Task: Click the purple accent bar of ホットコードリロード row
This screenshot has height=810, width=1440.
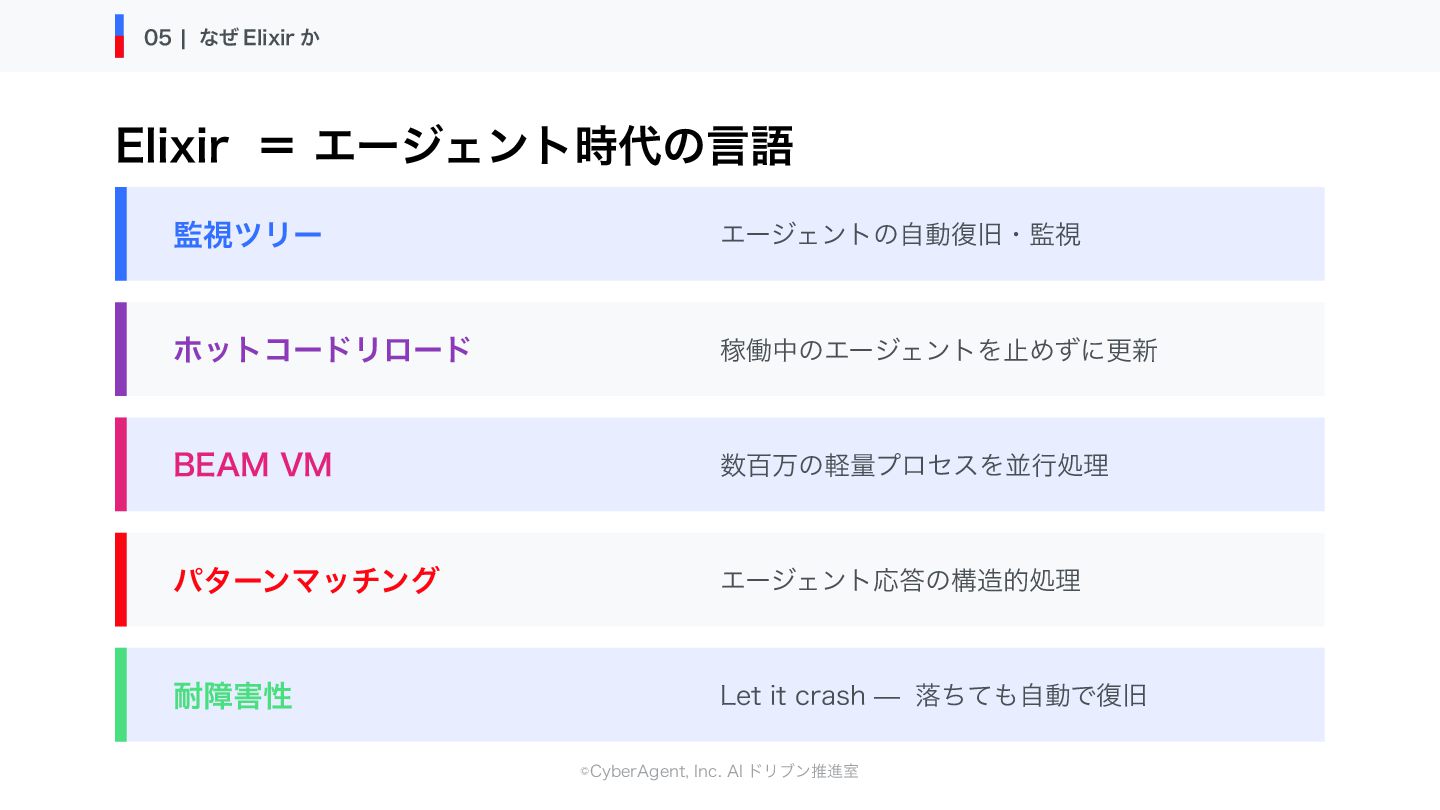Action: click(x=121, y=349)
